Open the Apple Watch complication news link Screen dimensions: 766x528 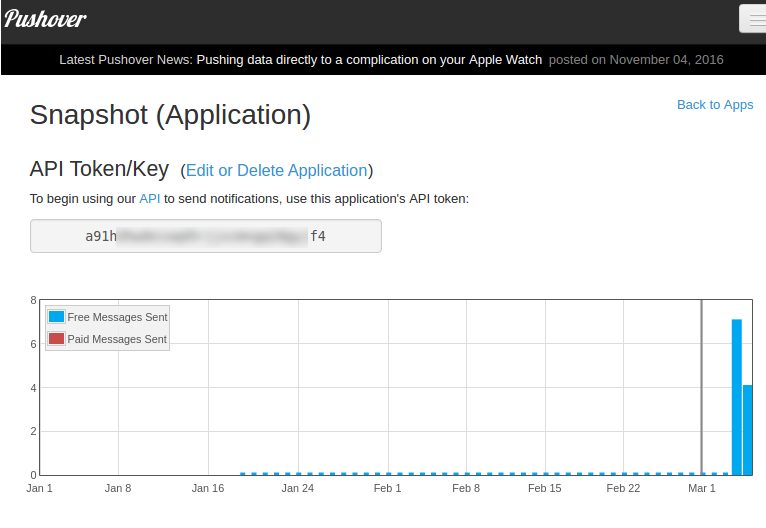[369, 60]
